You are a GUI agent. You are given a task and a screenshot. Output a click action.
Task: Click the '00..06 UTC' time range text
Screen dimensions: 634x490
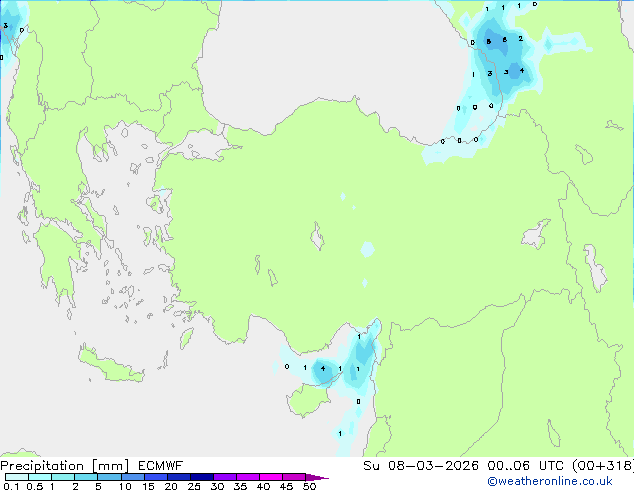point(525,466)
